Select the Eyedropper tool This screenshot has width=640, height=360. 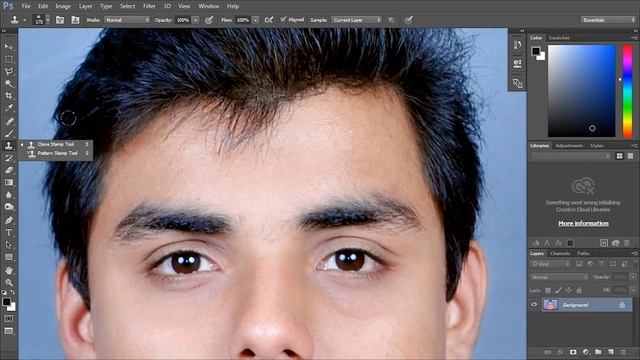[x=9, y=108]
